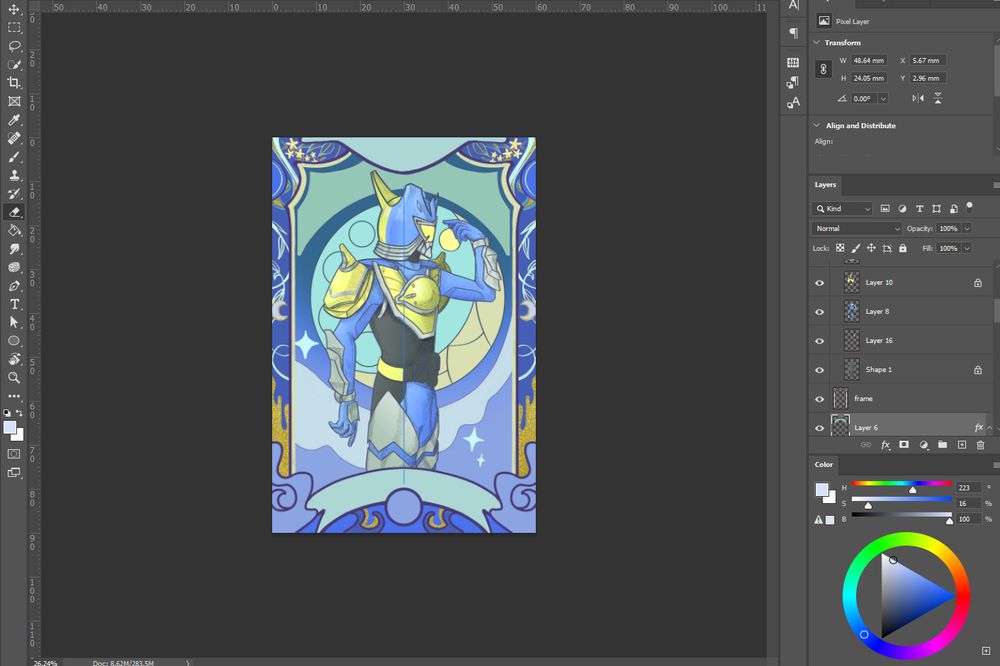The height and width of the screenshot is (666, 1000).
Task: Select the Hand tool
Action: [14, 359]
